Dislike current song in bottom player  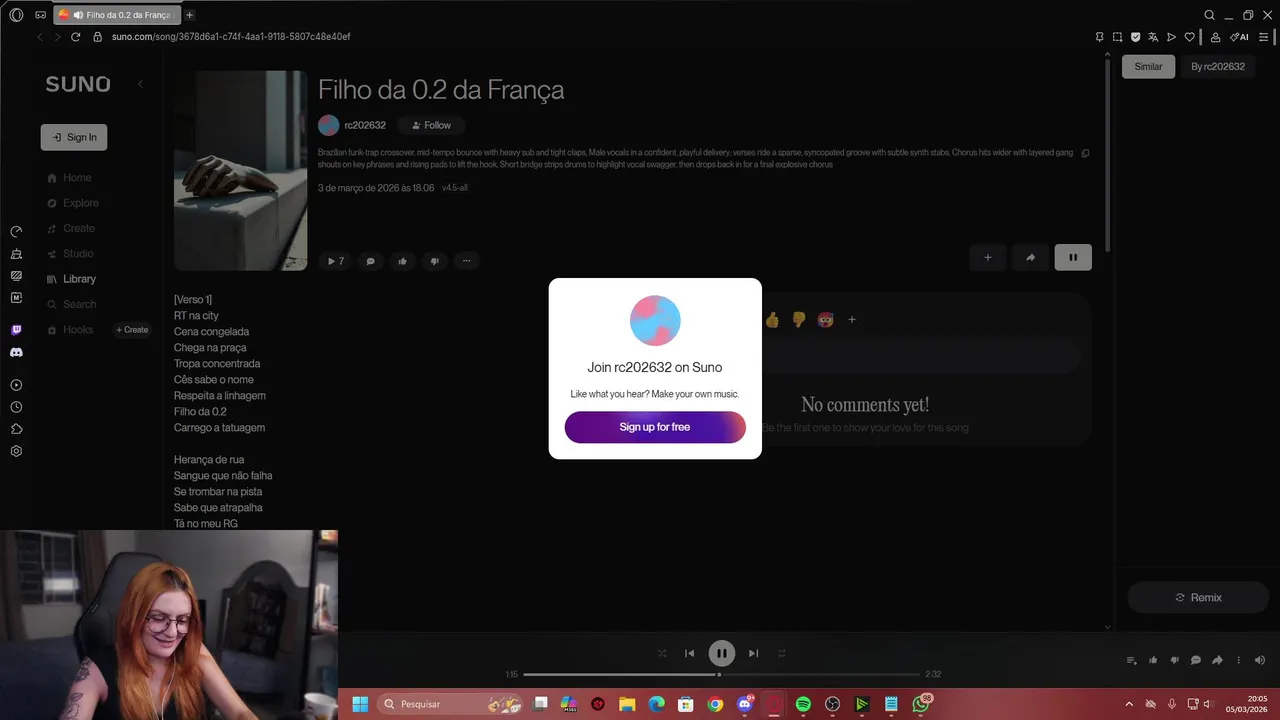click(x=1174, y=660)
